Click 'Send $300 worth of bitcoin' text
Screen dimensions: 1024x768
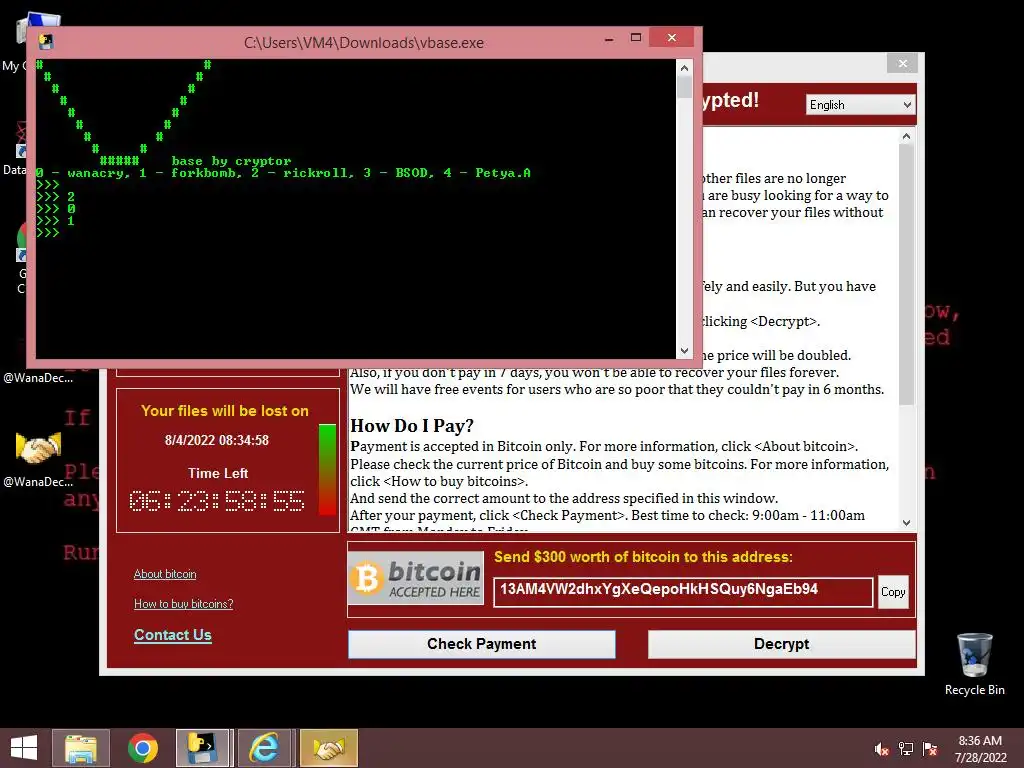643,557
